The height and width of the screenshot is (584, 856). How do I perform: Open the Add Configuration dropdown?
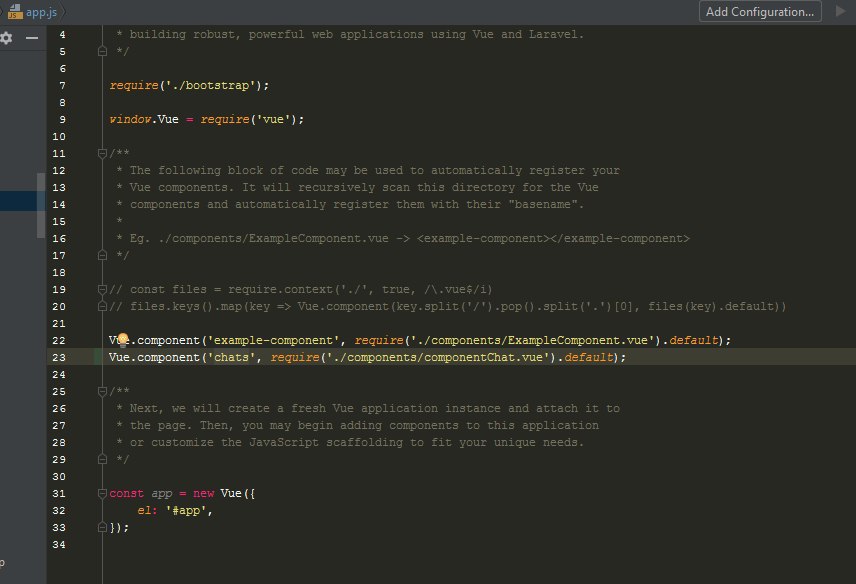tap(760, 11)
